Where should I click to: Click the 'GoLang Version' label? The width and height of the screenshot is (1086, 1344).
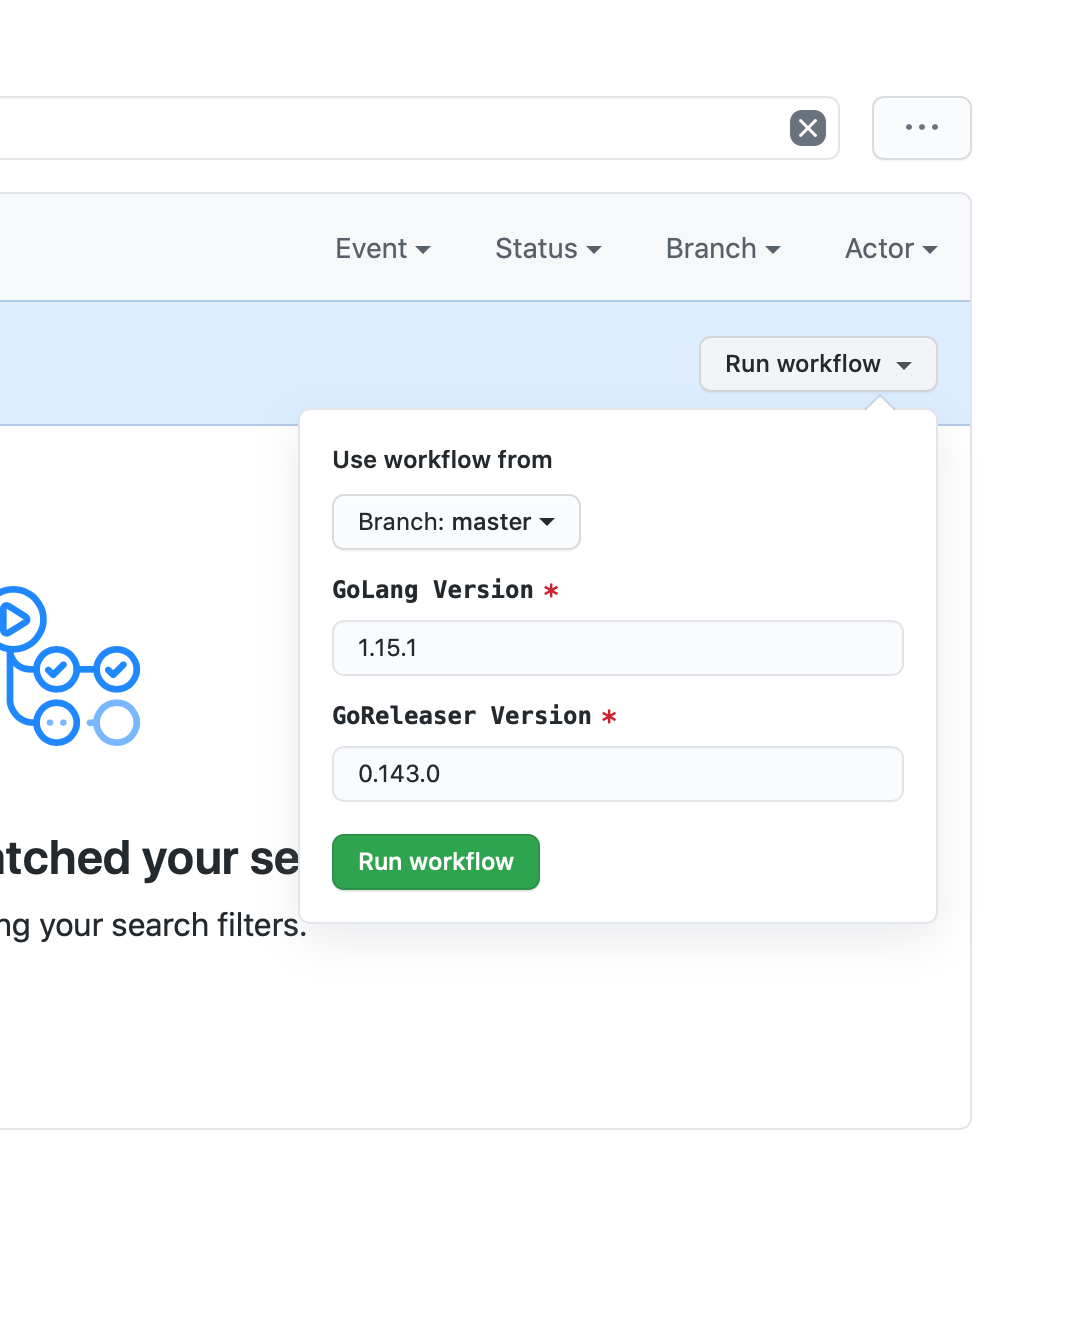433,590
